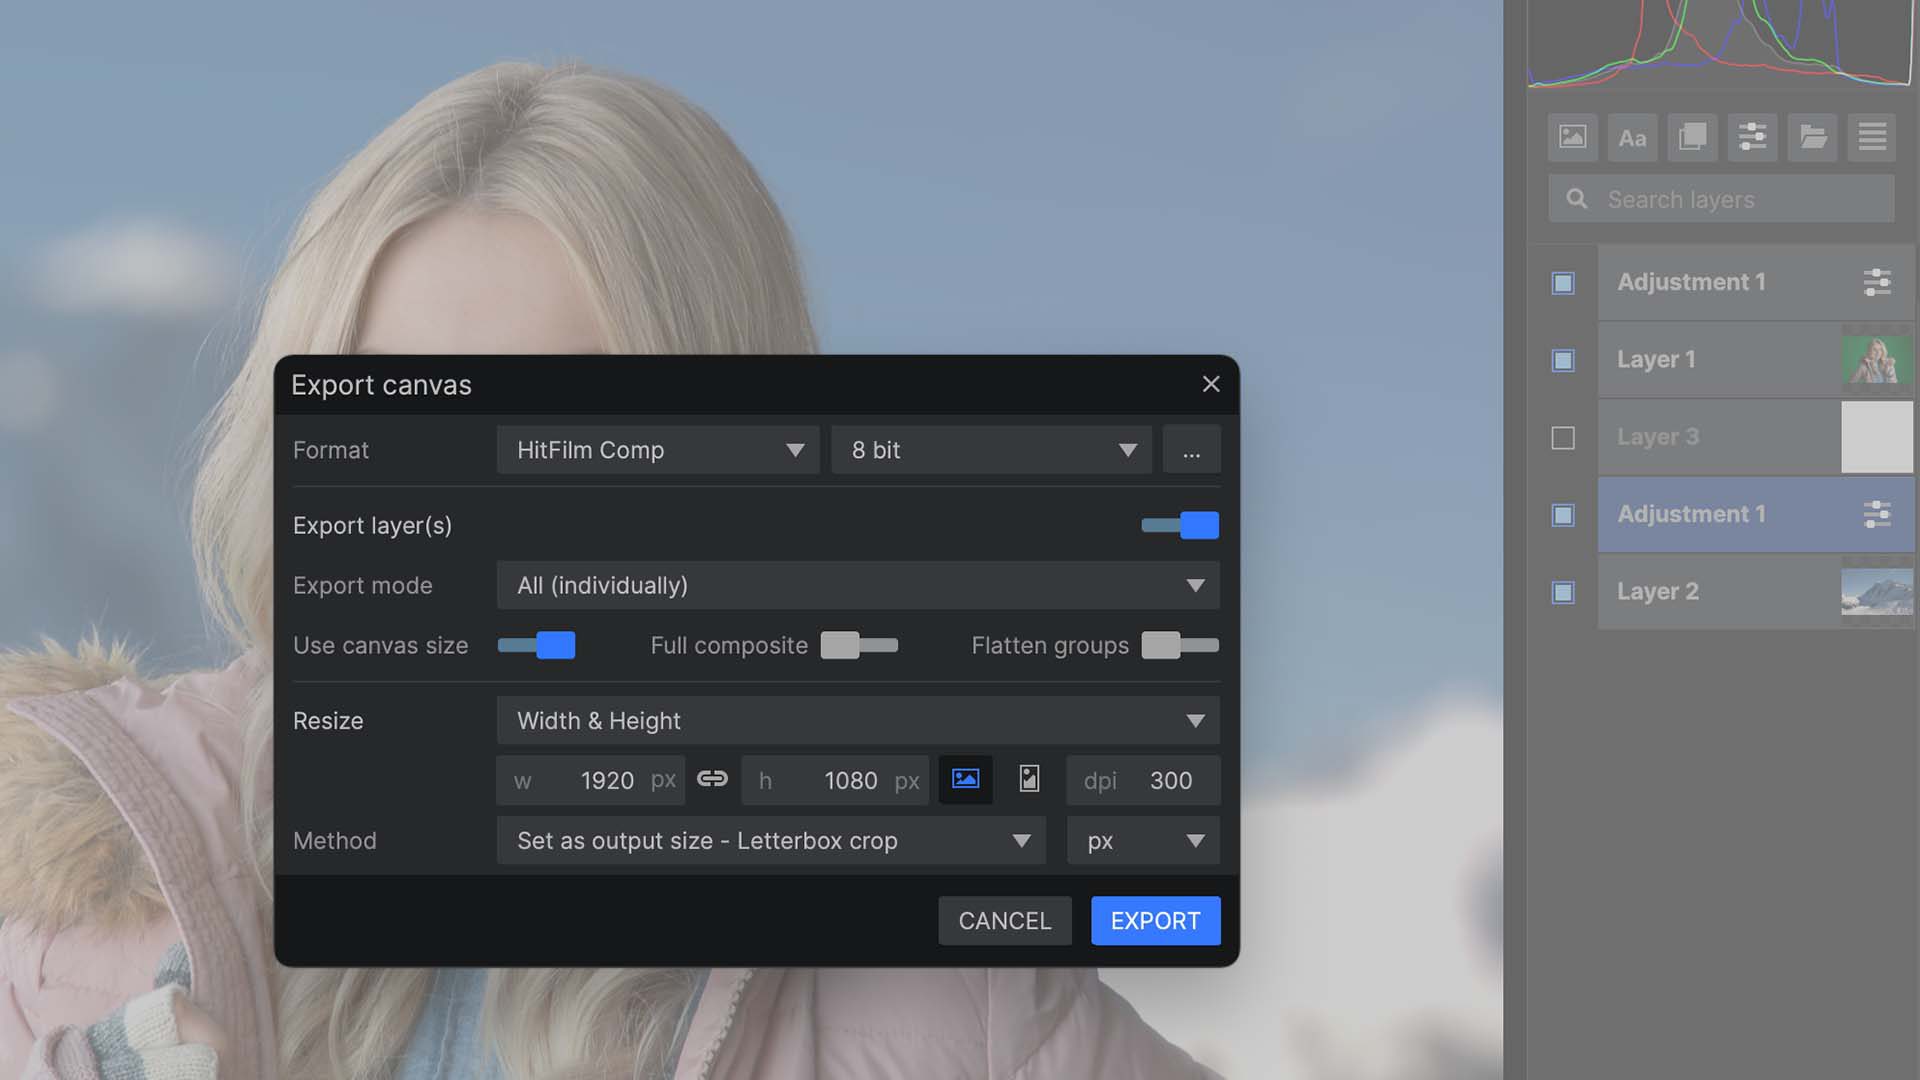Select portrait orientation icon

coord(1029,779)
